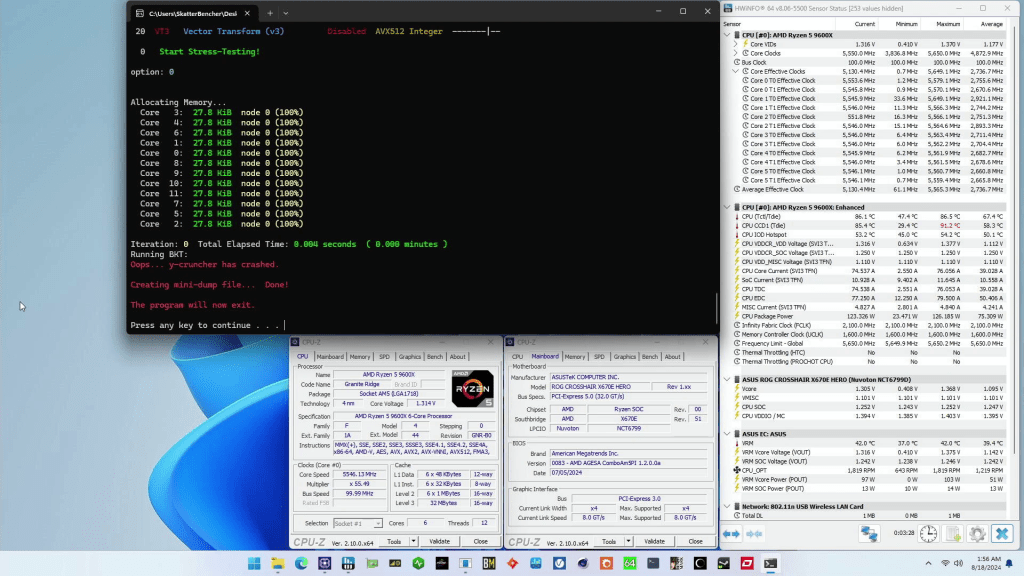Switch to Memory tab in left CPU-Z
1024x576 pixels.
[x=359, y=357]
